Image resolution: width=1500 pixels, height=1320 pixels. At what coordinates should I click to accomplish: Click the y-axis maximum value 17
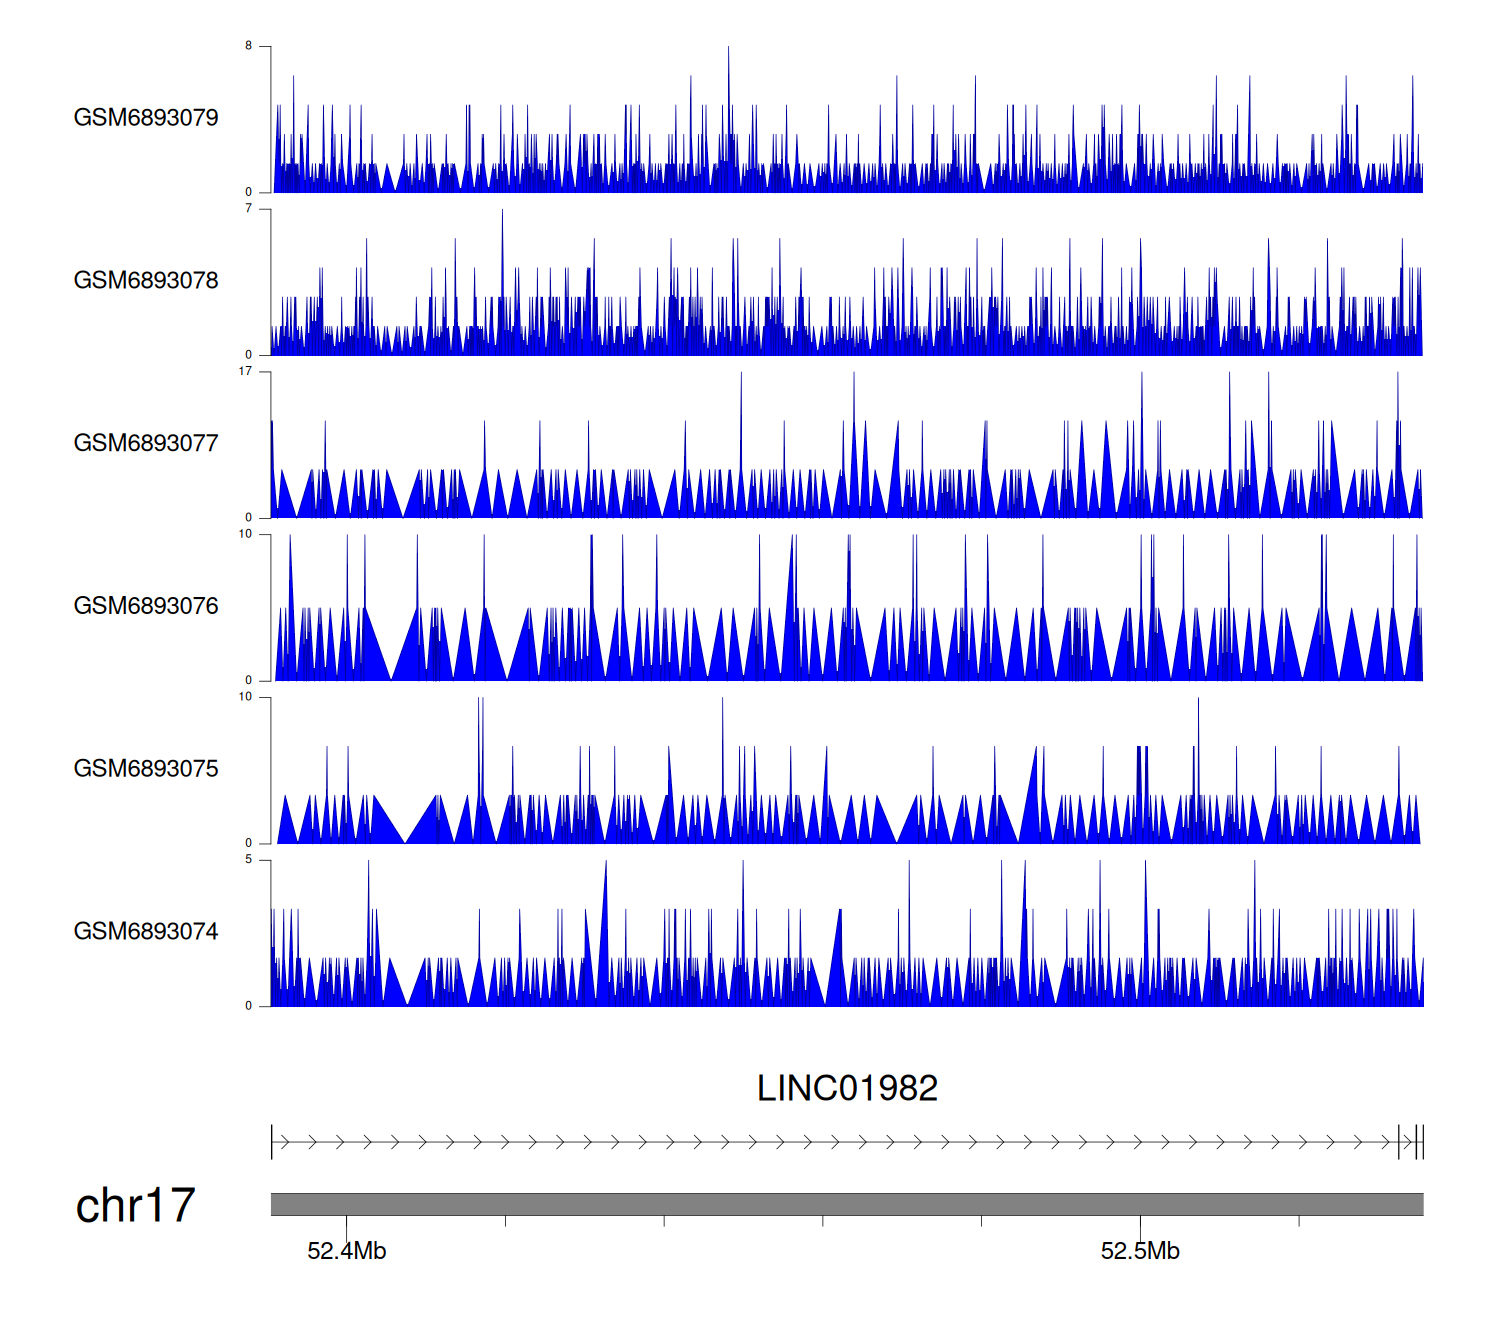point(245,371)
